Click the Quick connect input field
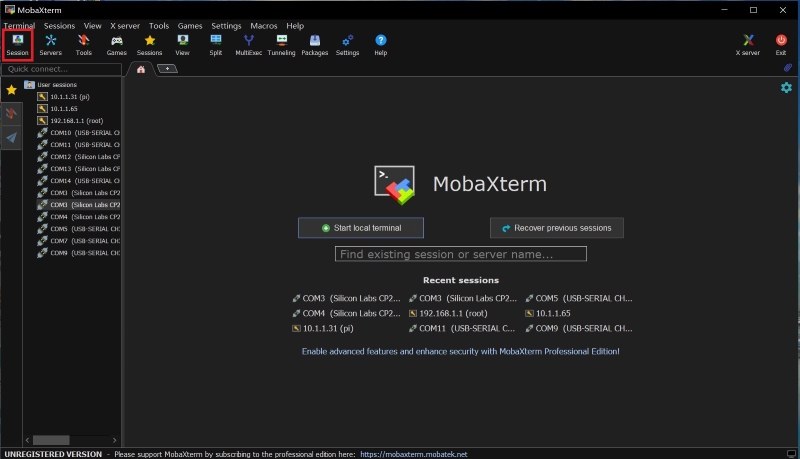 [x=60, y=69]
